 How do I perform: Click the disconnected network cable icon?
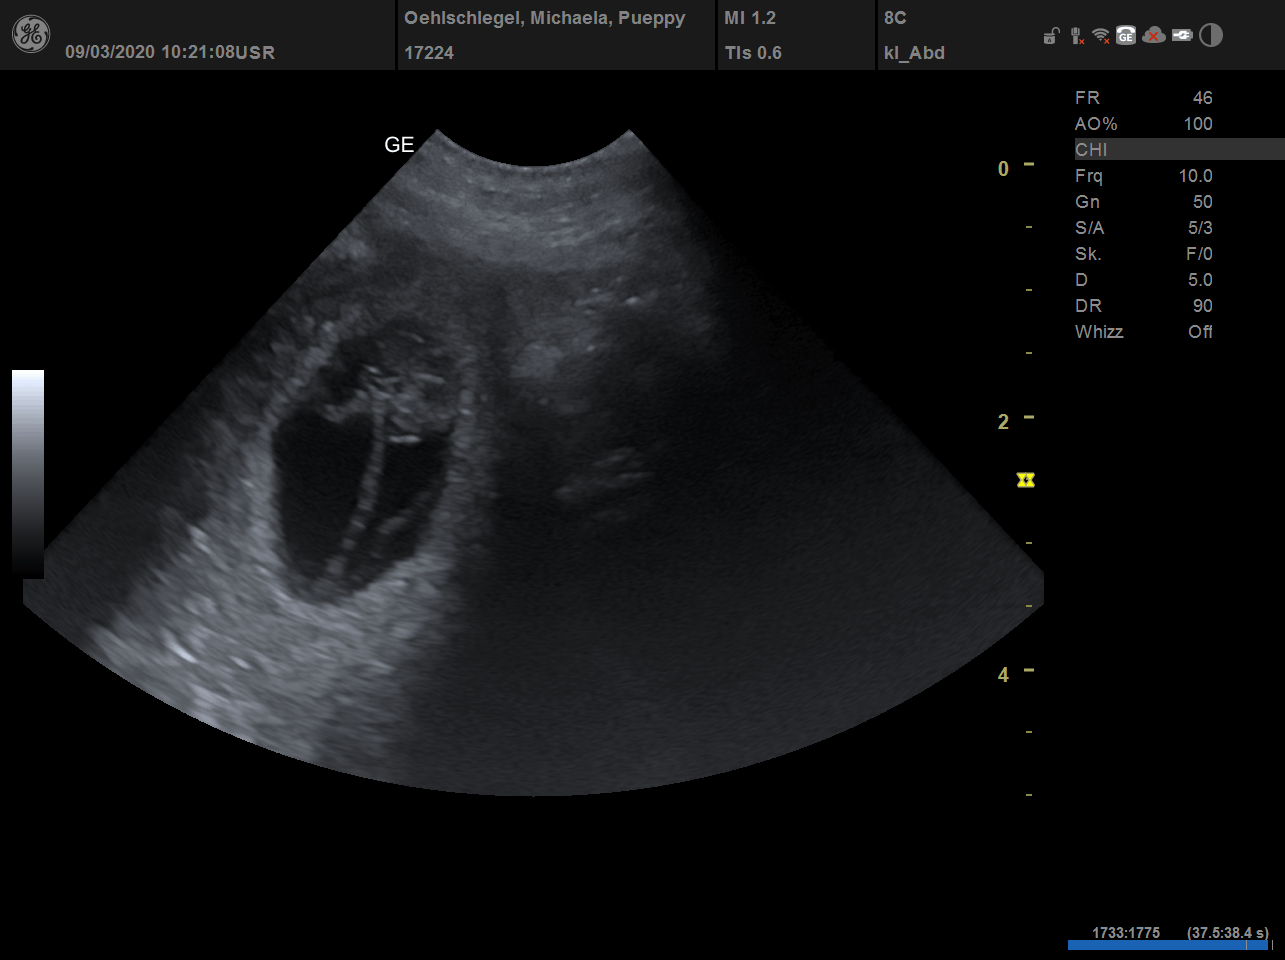(x=1076, y=36)
